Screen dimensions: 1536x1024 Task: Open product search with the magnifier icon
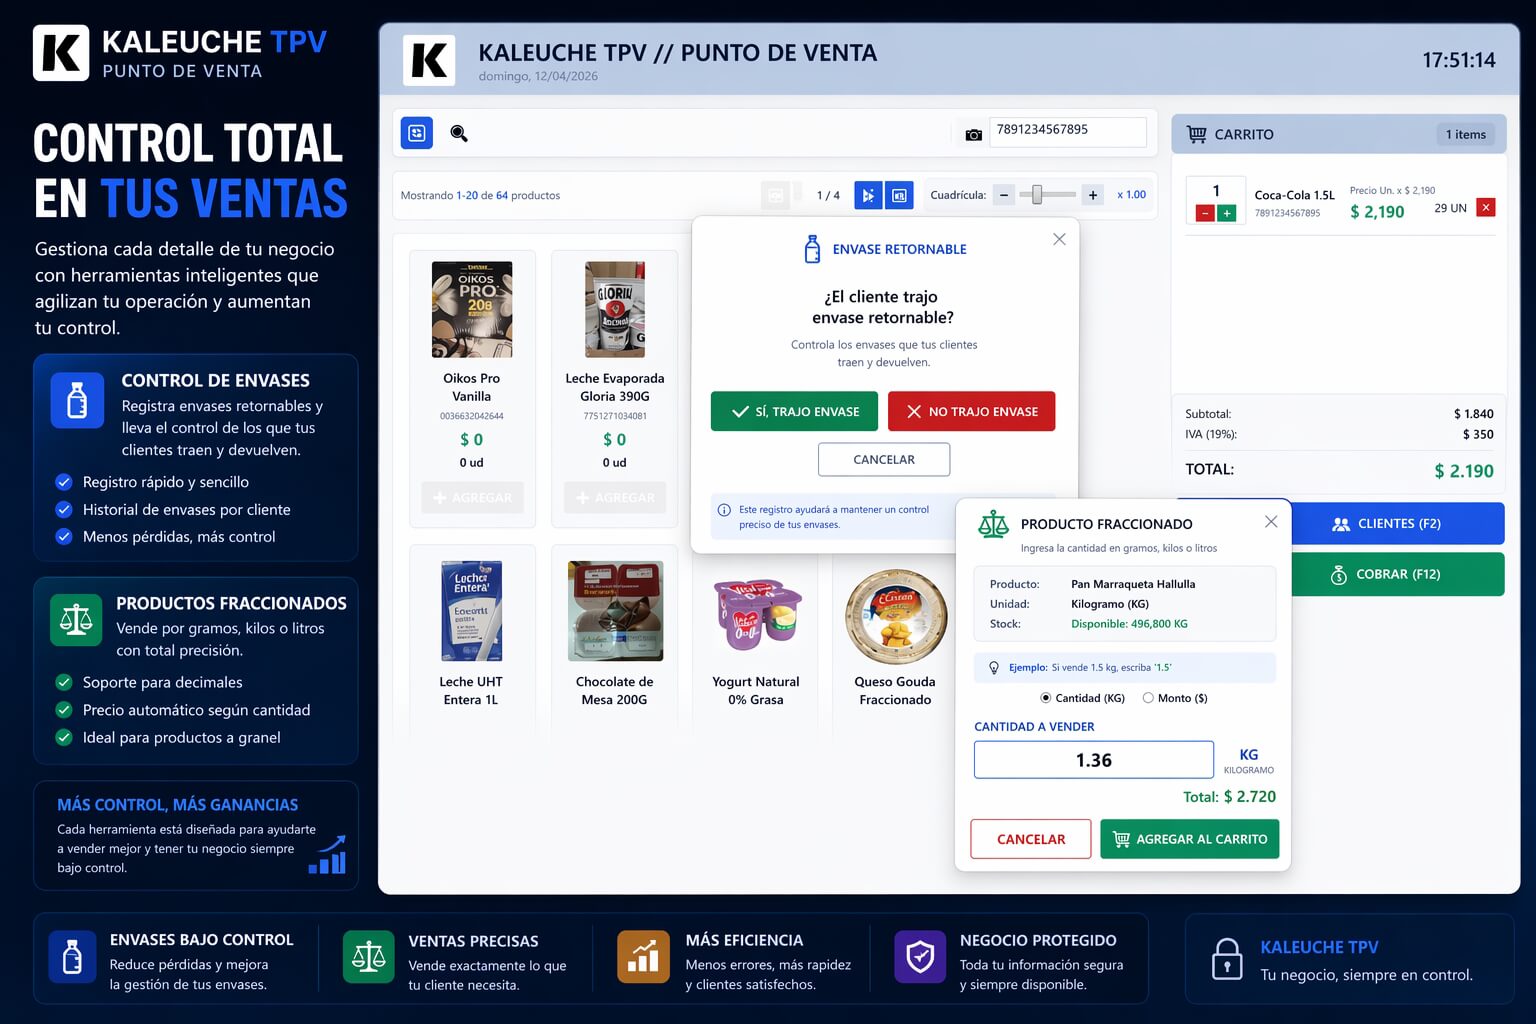click(459, 133)
